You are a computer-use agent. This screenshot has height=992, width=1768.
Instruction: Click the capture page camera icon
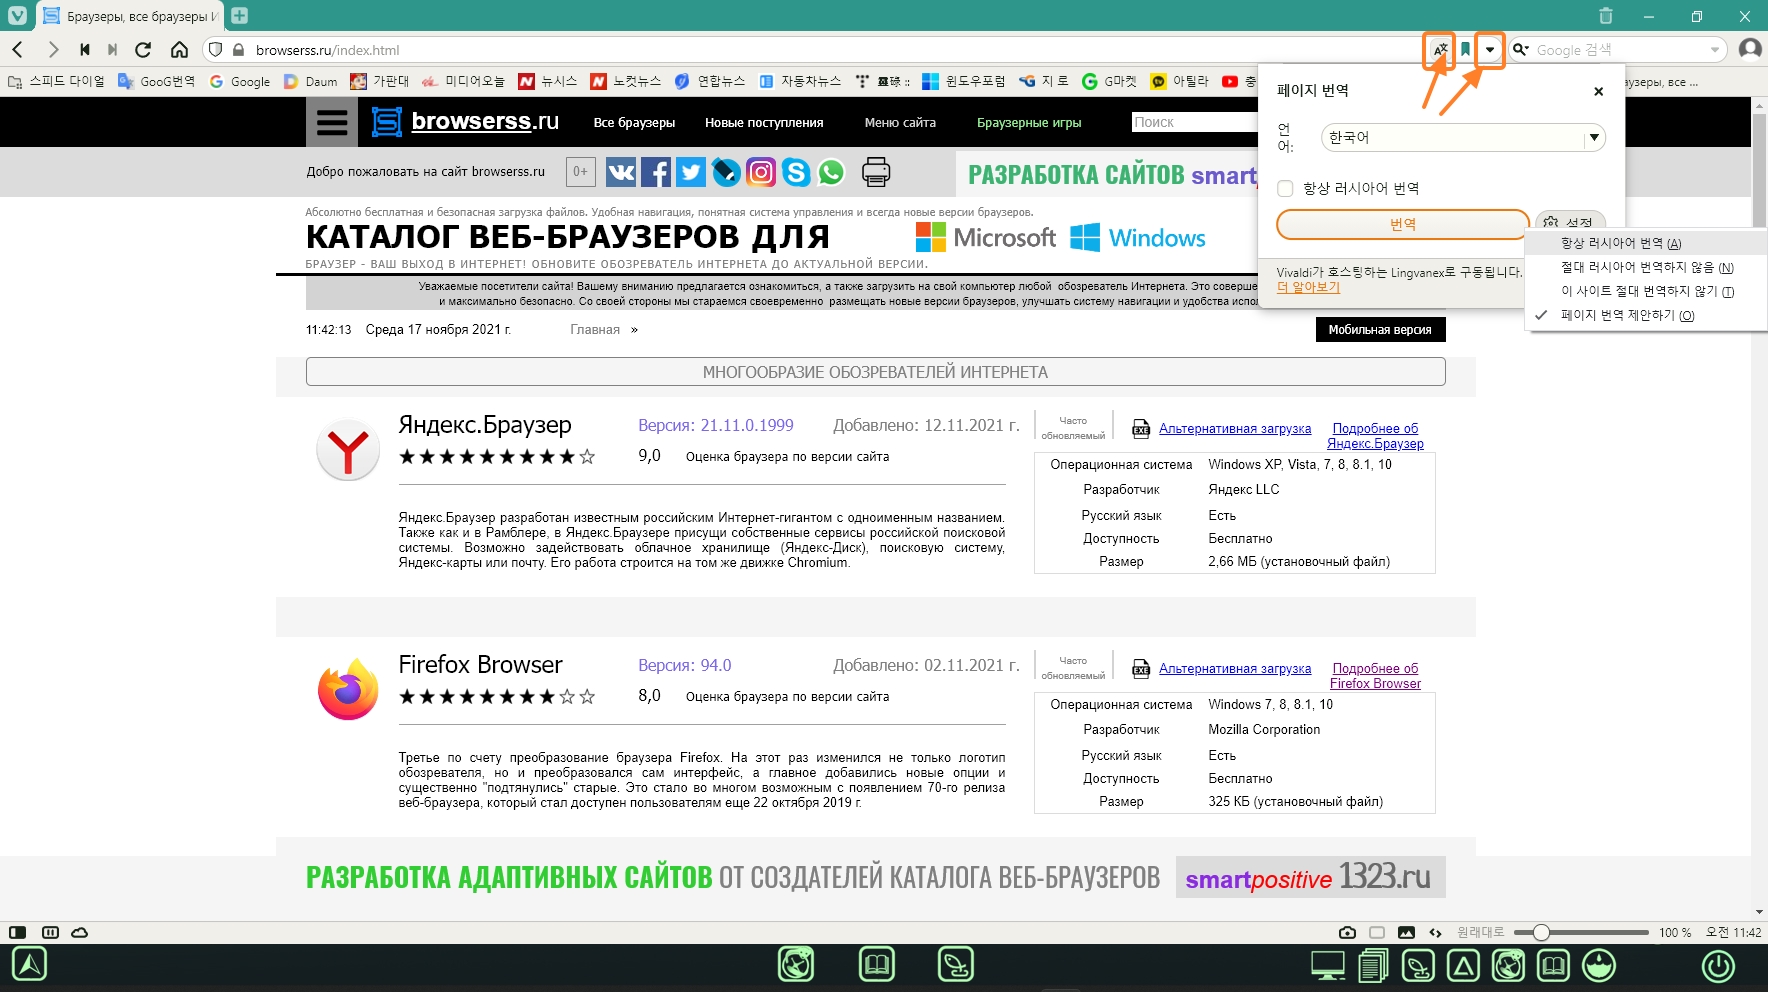(1348, 932)
